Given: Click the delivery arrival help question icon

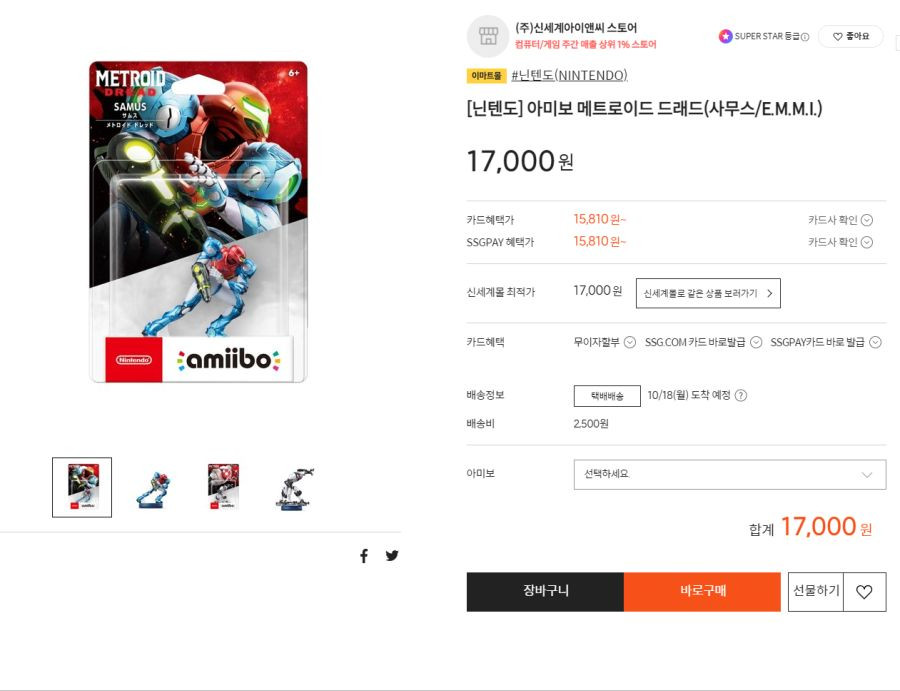Looking at the screenshot, I should pos(741,395).
